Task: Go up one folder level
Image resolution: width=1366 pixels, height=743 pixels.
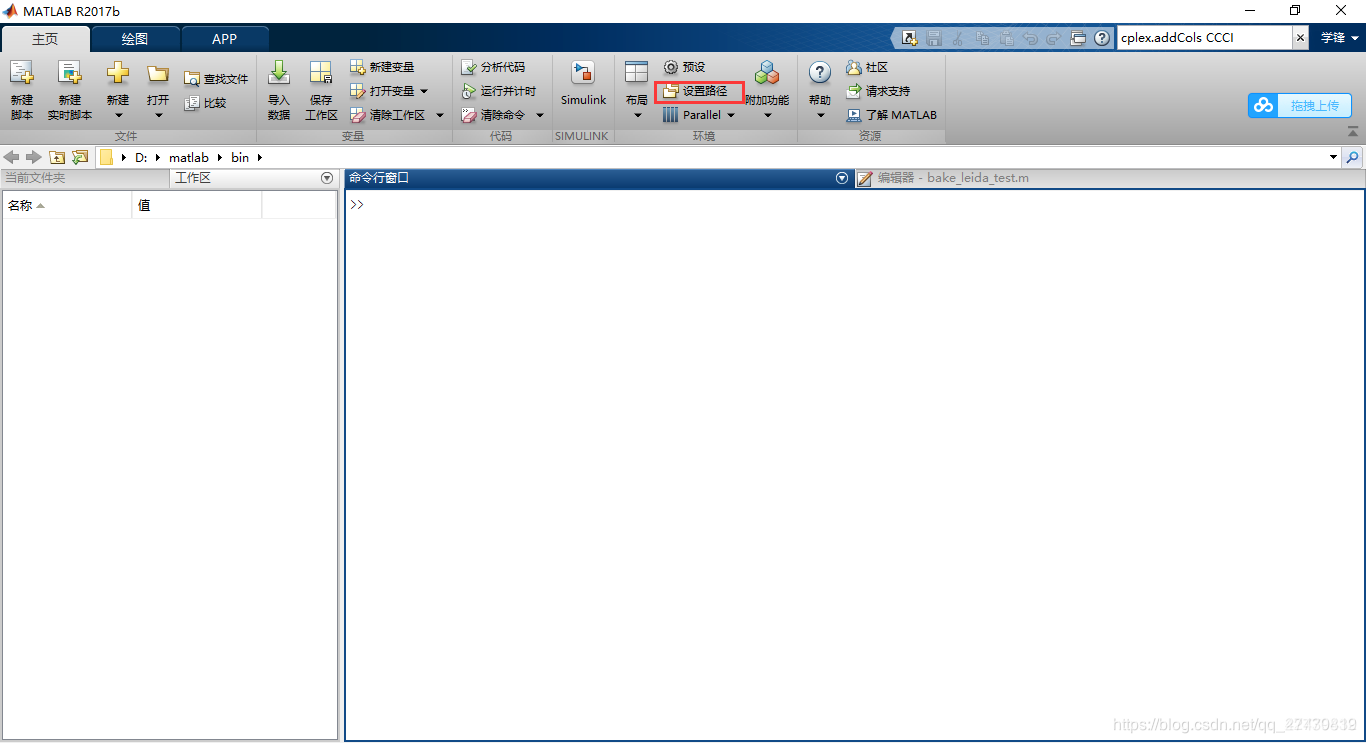Action: tap(57, 157)
